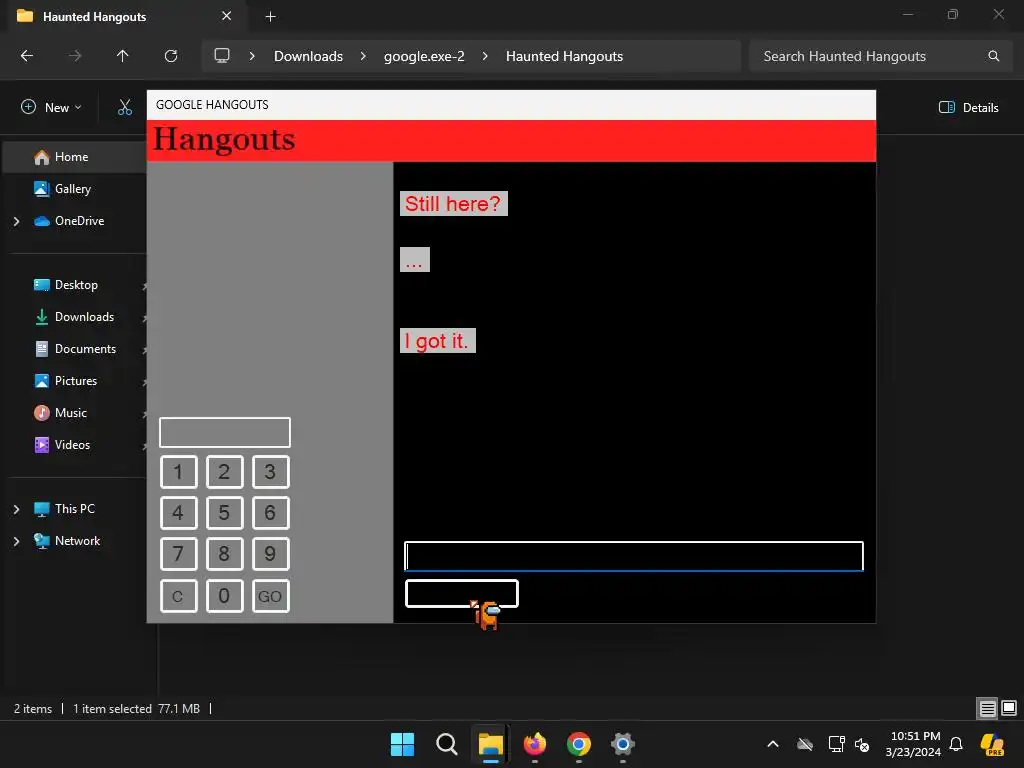
Task: Click the search magnifier icon
Action: 993,56
